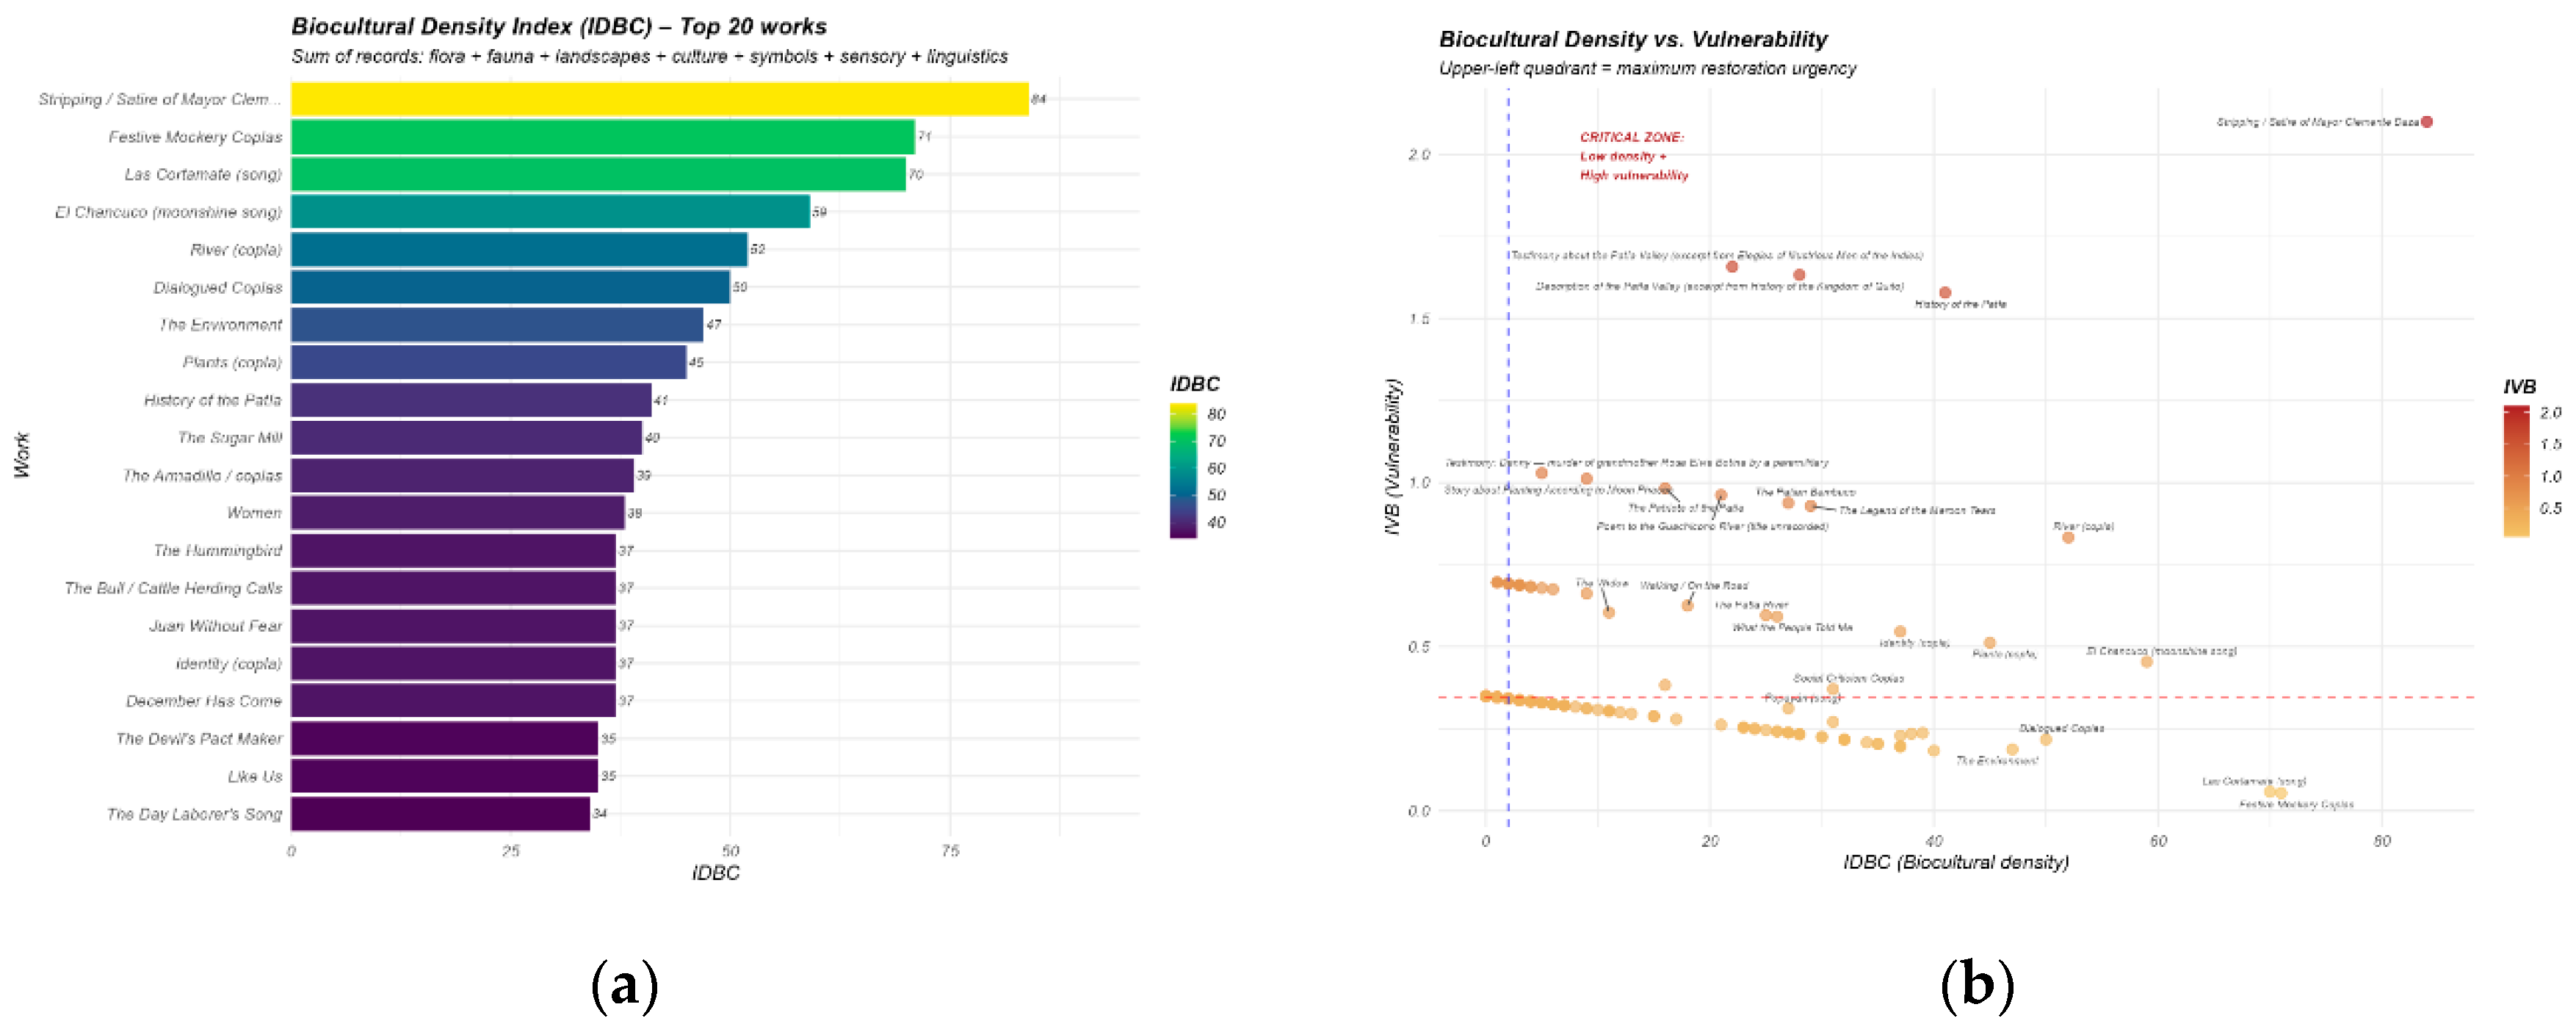Click the scatter point for History of the Patía

(1945, 293)
